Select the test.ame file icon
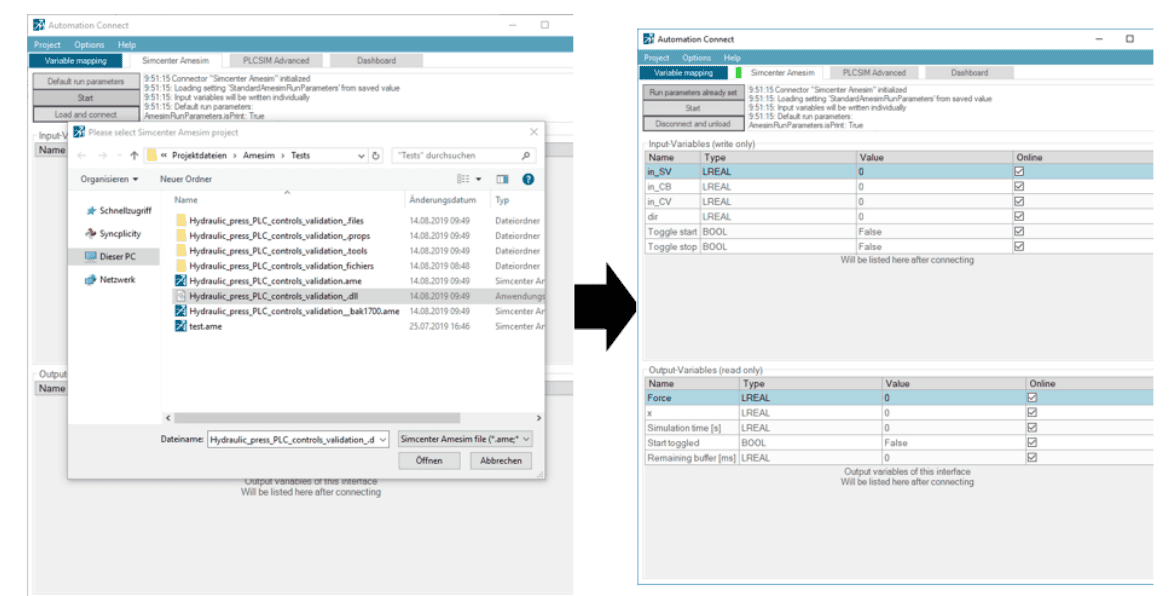The width and height of the screenshot is (1174, 596). click(x=181, y=327)
